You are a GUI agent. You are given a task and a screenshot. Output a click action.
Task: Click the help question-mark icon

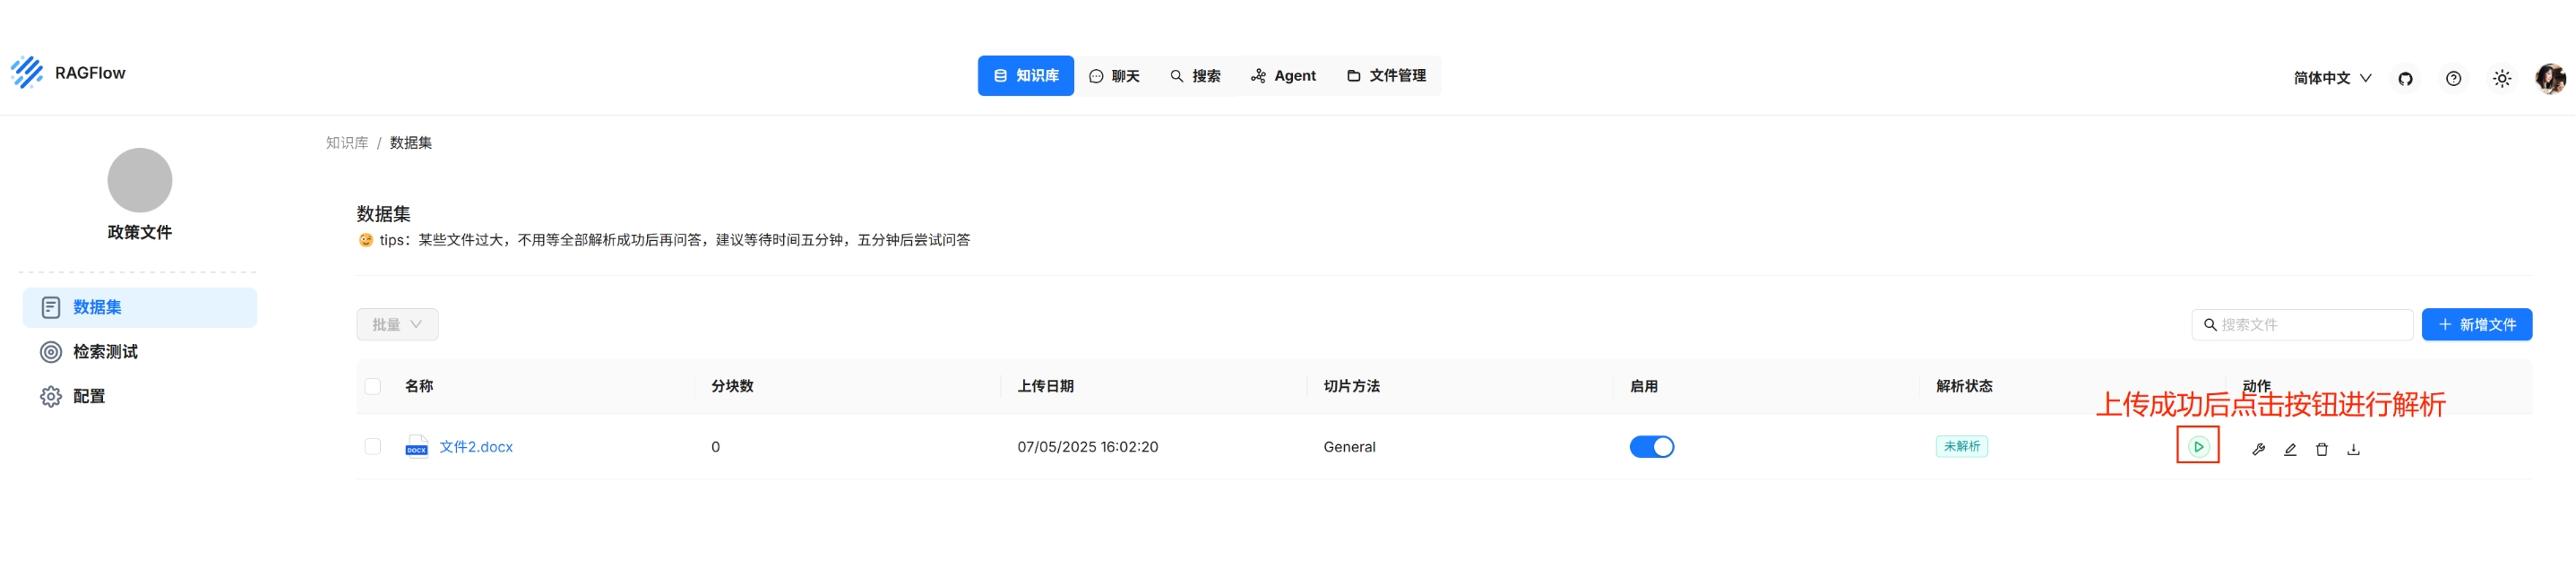pyautogui.click(x=2453, y=78)
